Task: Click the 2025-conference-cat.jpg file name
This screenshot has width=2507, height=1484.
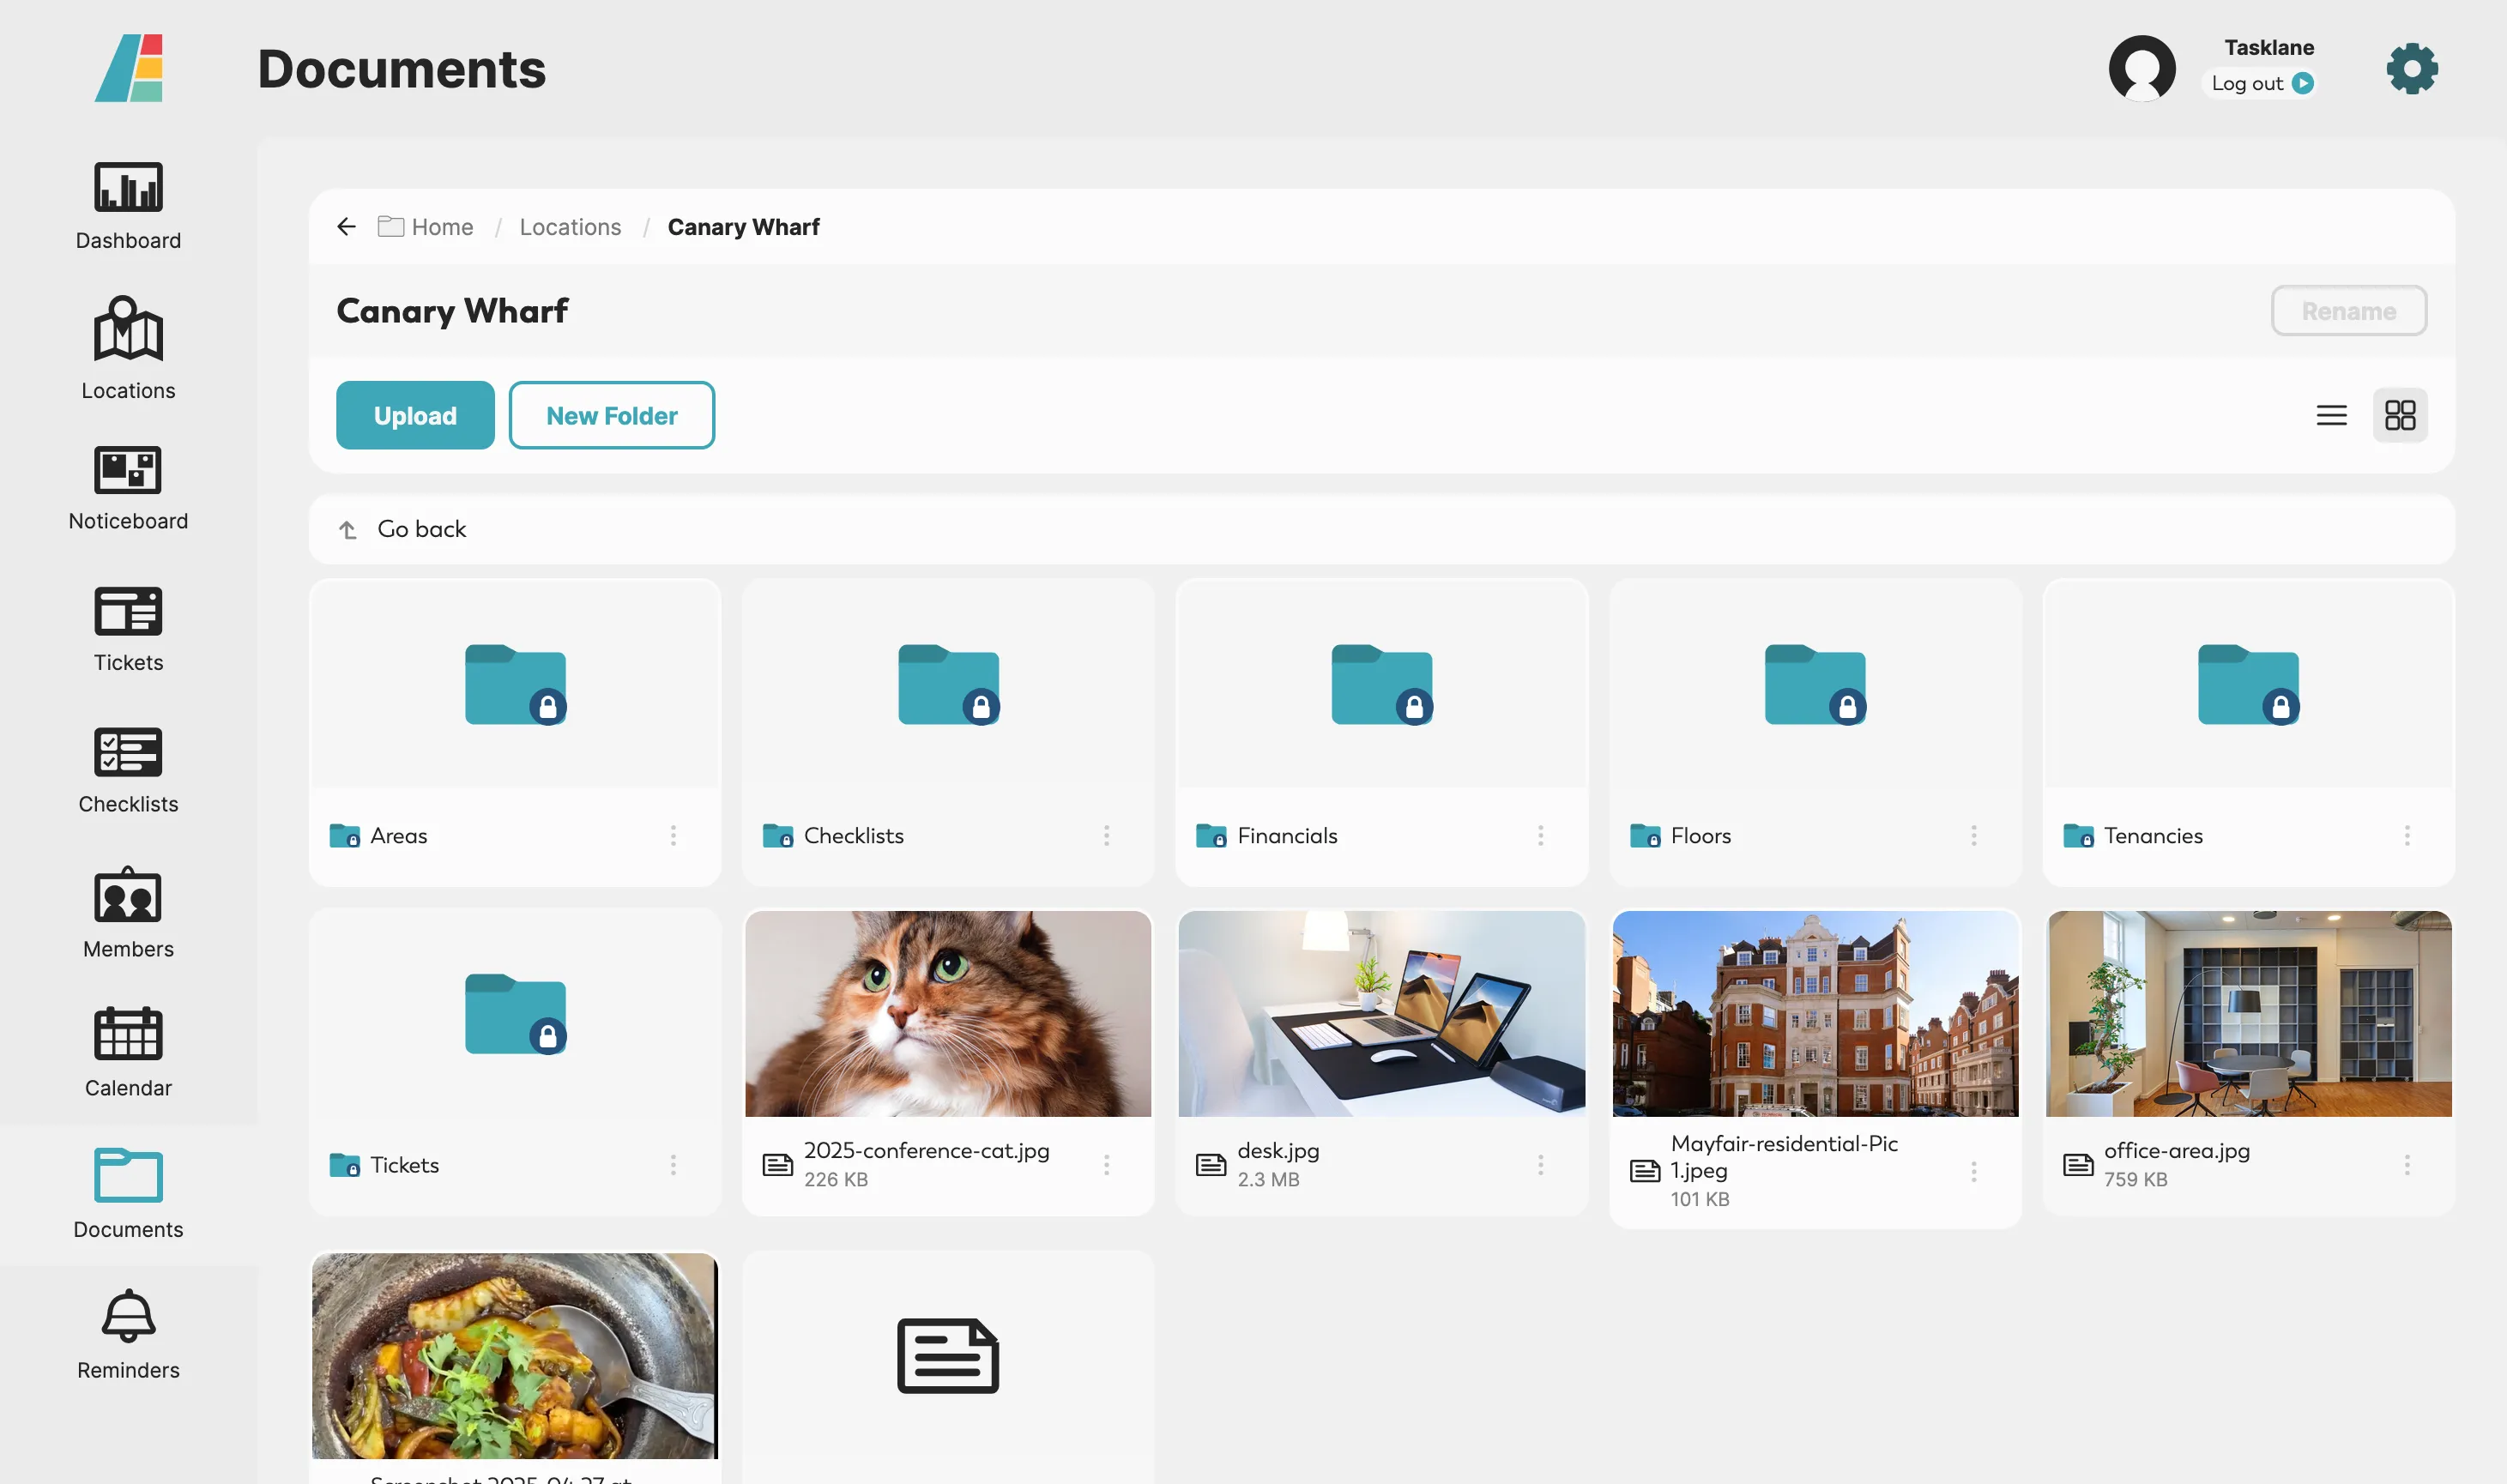Action: click(926, 1150)
